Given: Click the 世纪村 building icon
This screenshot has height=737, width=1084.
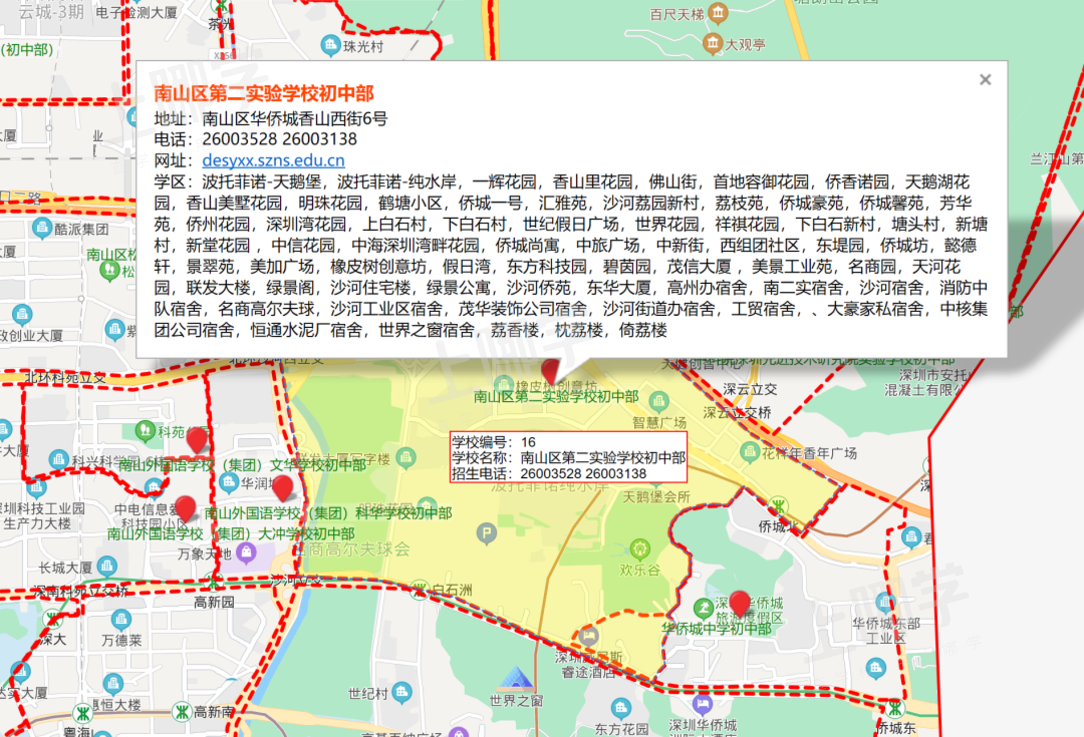Looking at the screenshot, I should [x=401, y=691].
